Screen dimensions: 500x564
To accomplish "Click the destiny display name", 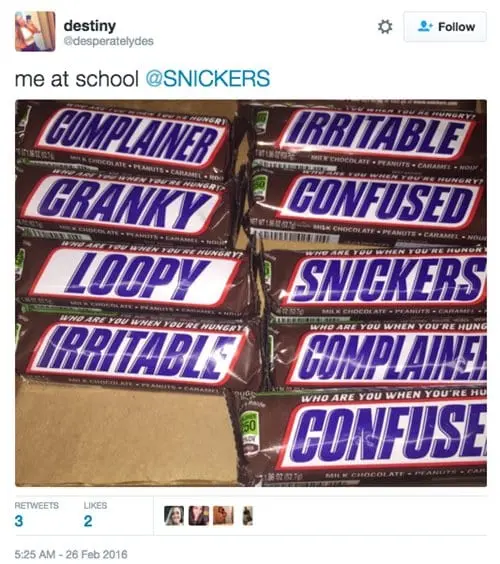I will pyautogui.click(x=90, y=26).
